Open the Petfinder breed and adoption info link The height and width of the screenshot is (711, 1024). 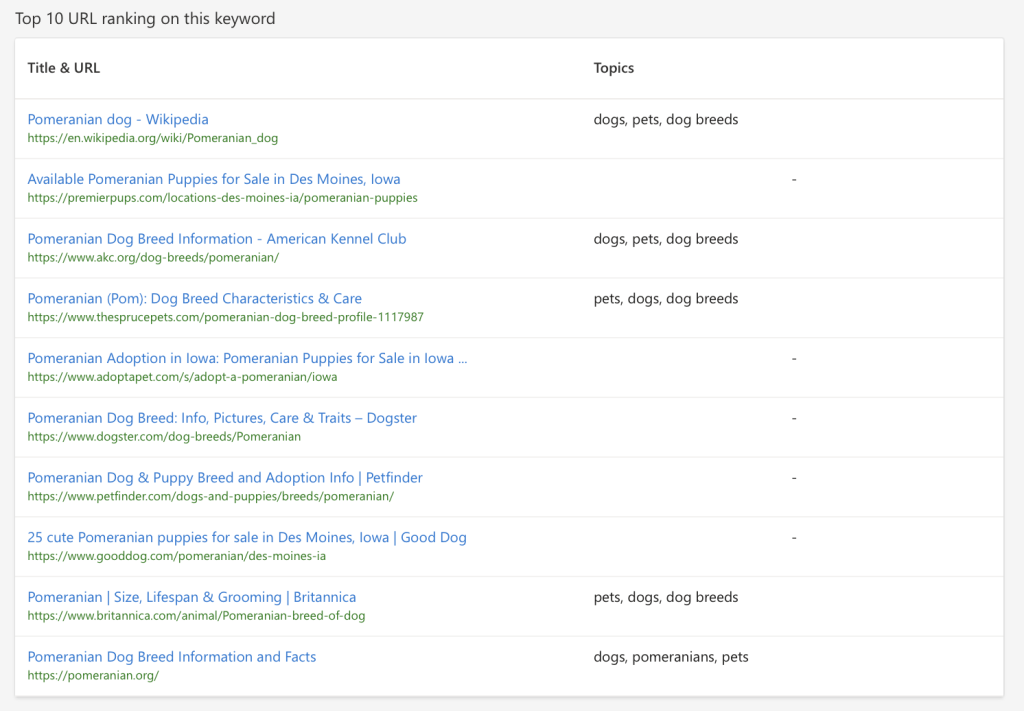click(x=225, y=478)
